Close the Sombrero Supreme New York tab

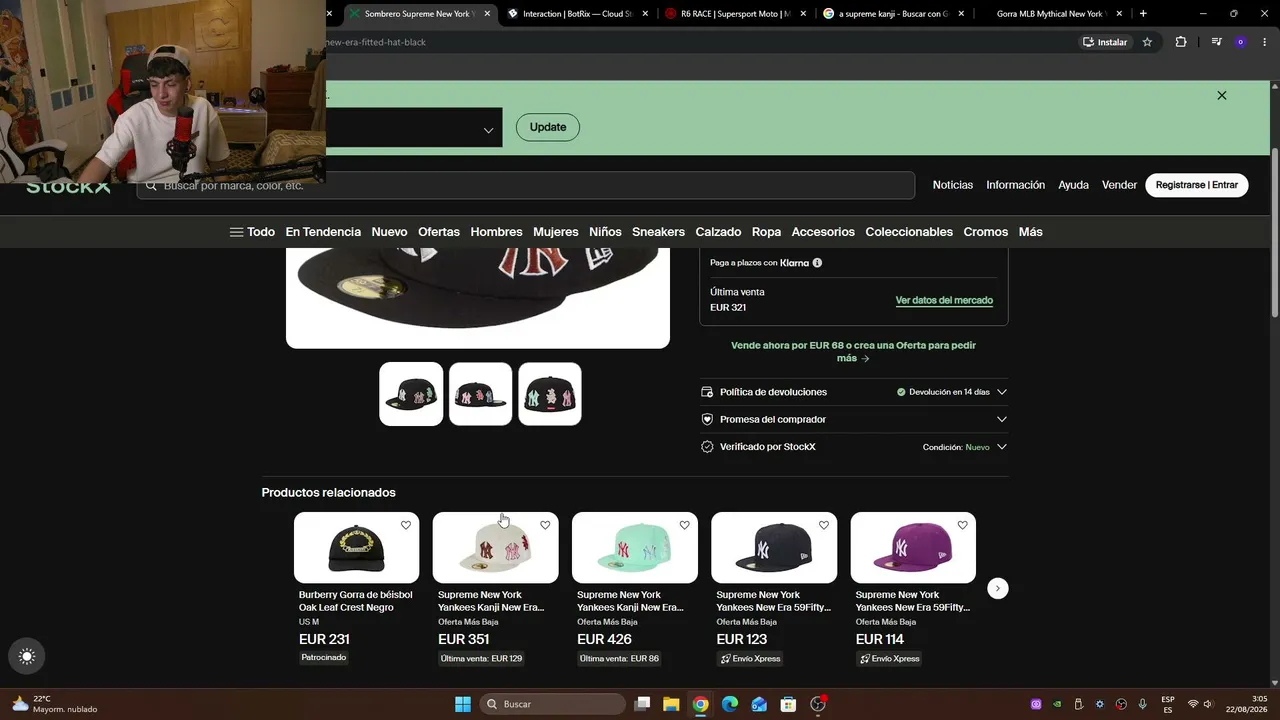tap(488, 14)
